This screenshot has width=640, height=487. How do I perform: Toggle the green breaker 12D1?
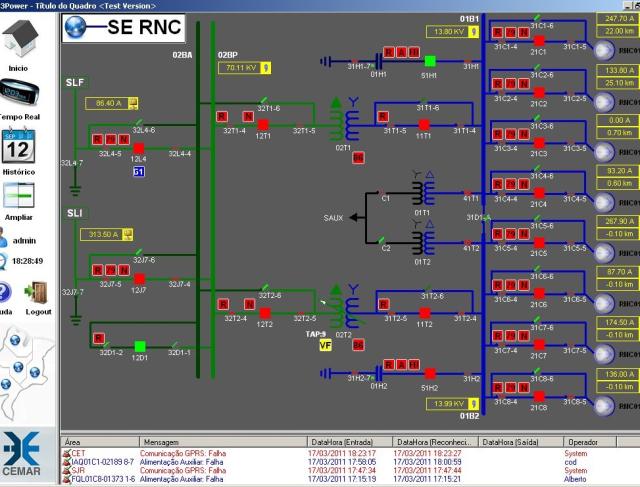[x=139, y=346]
